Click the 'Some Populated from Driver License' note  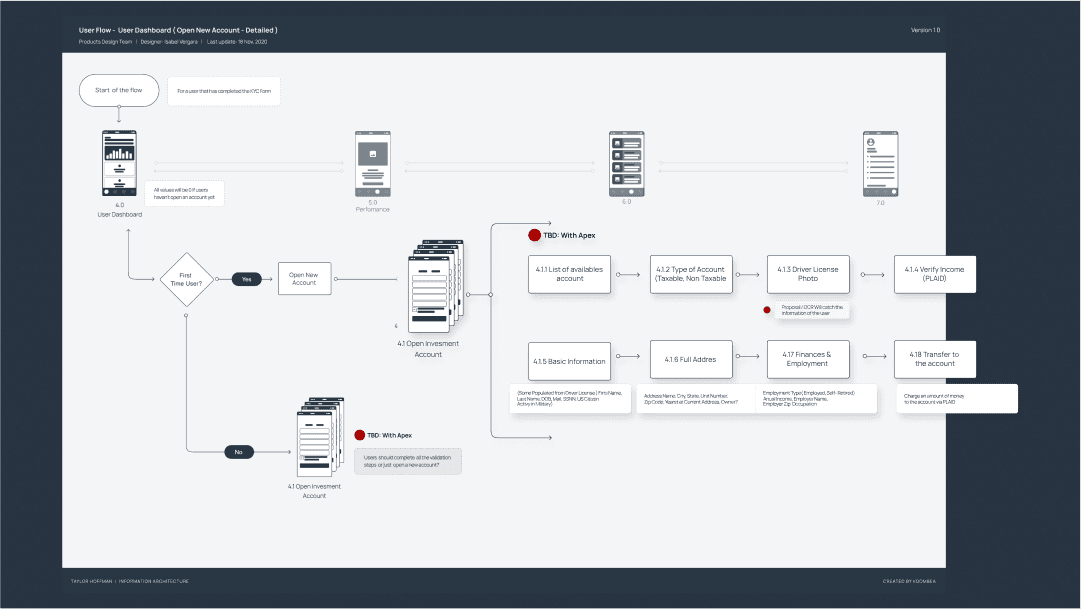(569, 399)
